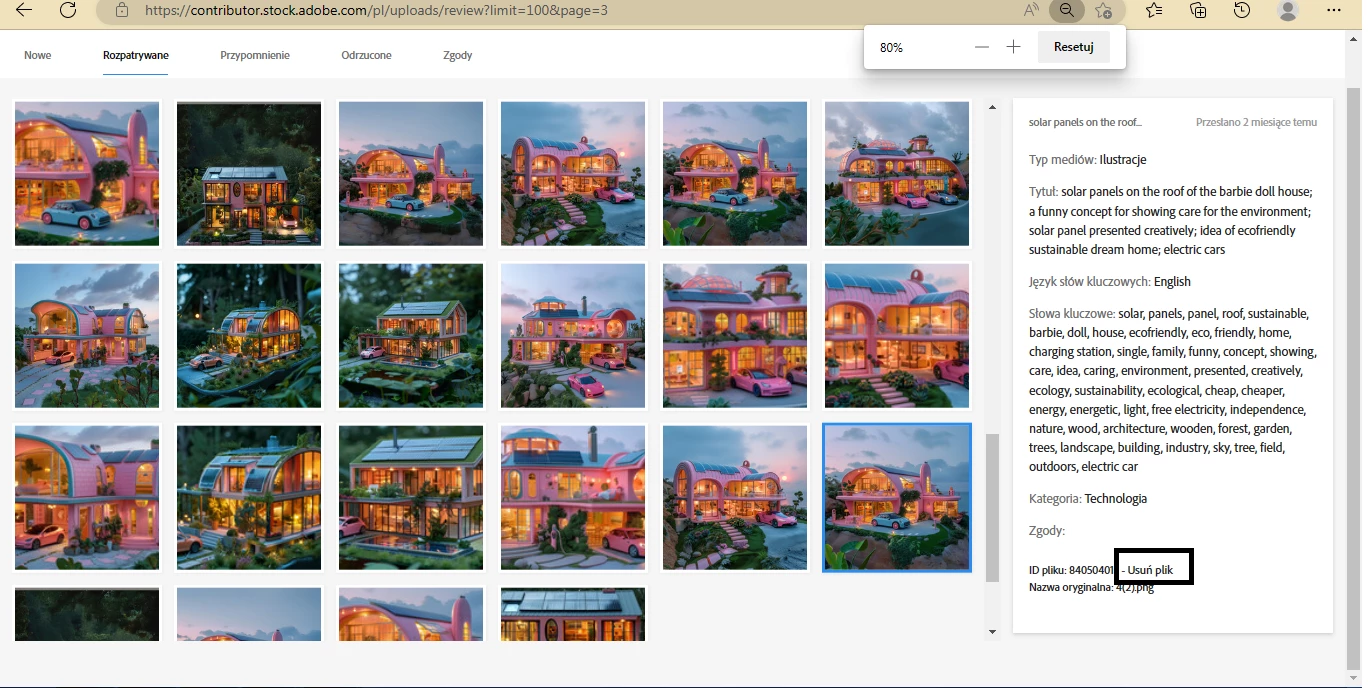Viewport: 1368px width, 688px height.
Task: Open the Przypomnienie tab
Action: pyautogui.click(x=255, y=55)
